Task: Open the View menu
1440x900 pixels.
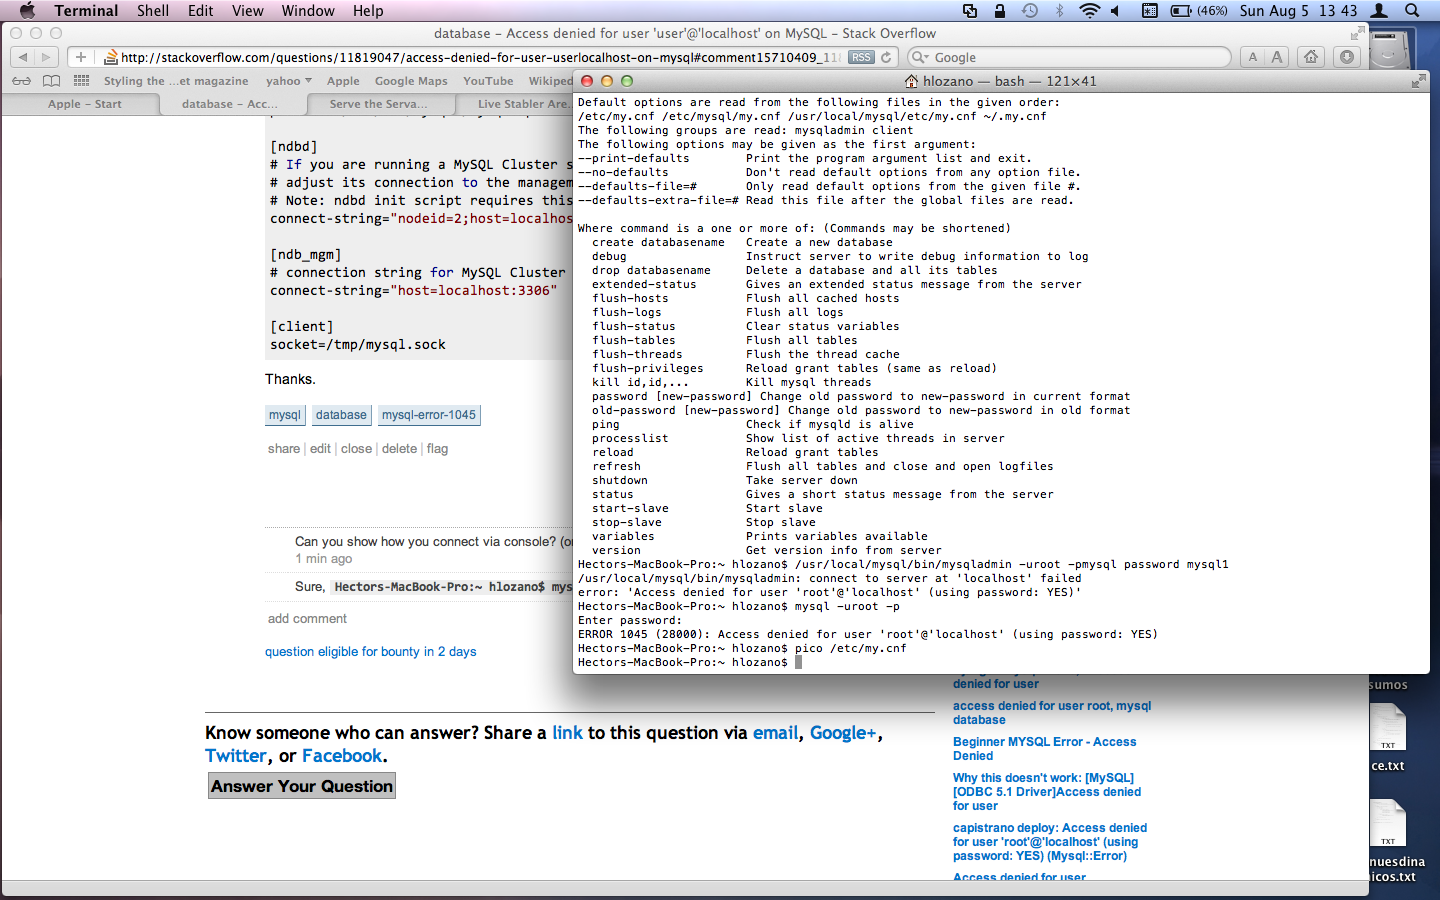Action: pos(248,10)
